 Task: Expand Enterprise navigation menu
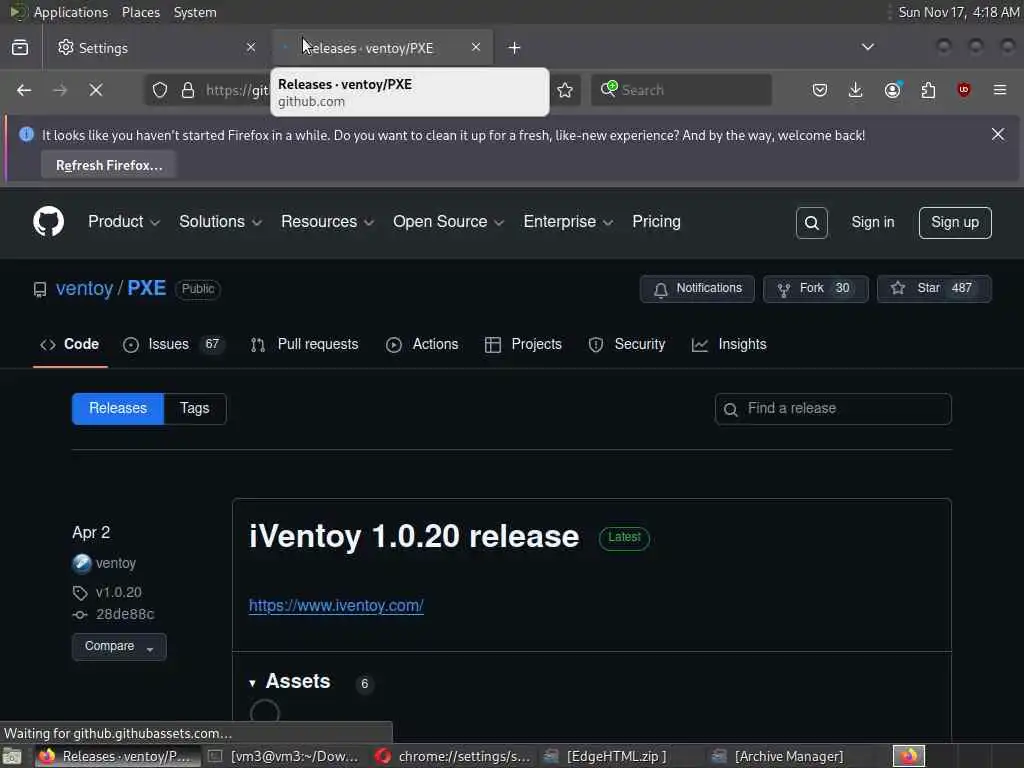tap(568, 222)
